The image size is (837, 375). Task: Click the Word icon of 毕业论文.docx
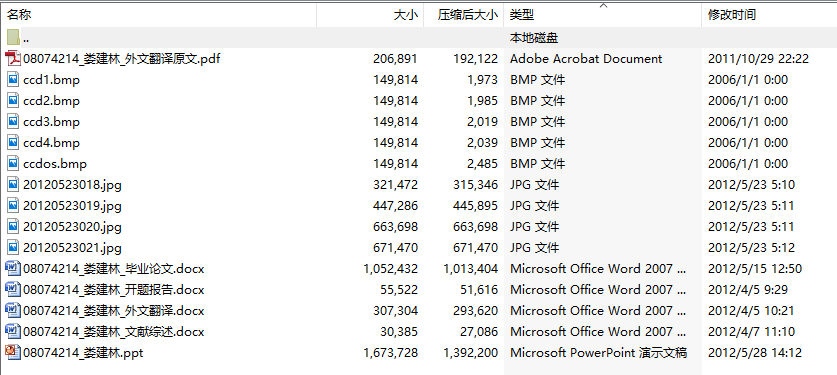coord(13,269)
